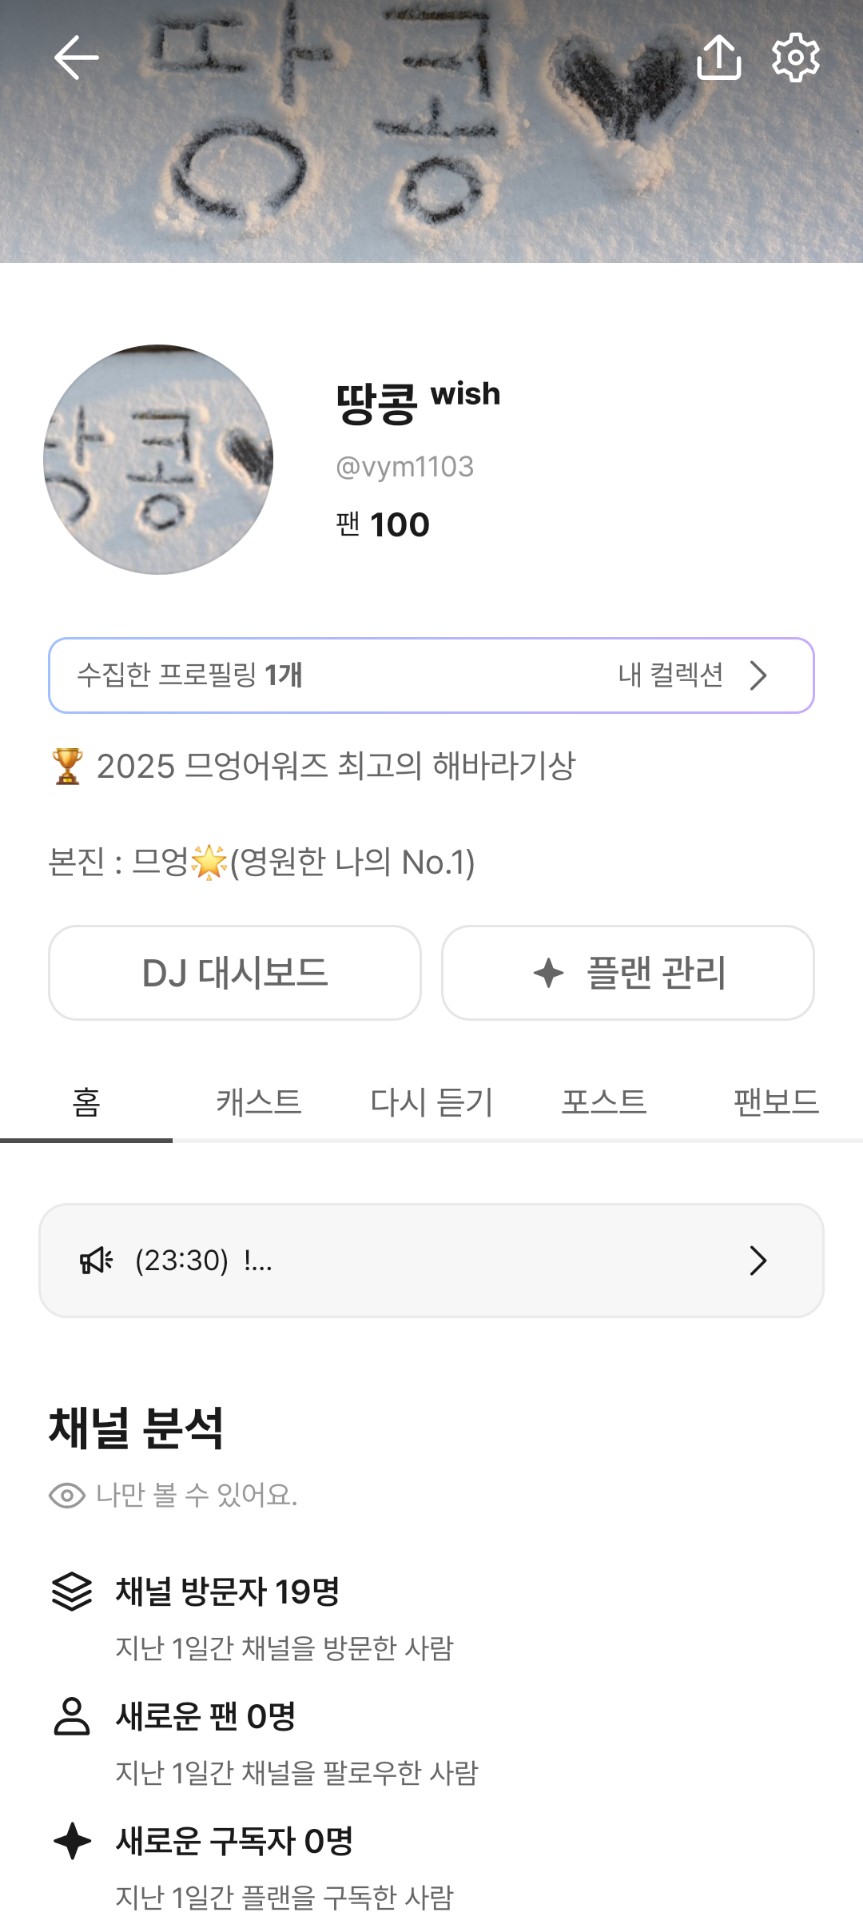Screen dimensions: 863x1920
Task: Open settings gear icon
Action: click(796, 58)
